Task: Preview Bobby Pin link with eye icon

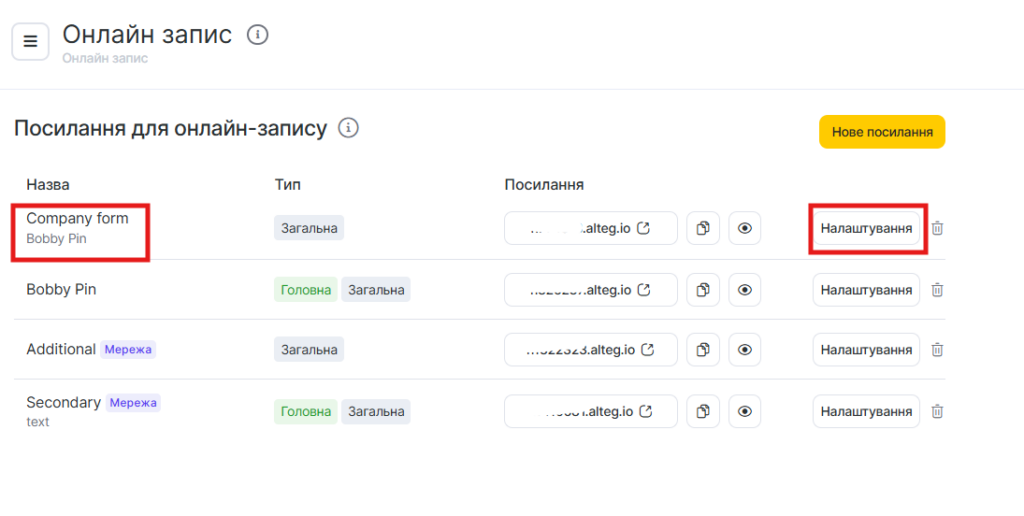Action: coord(744,290)
